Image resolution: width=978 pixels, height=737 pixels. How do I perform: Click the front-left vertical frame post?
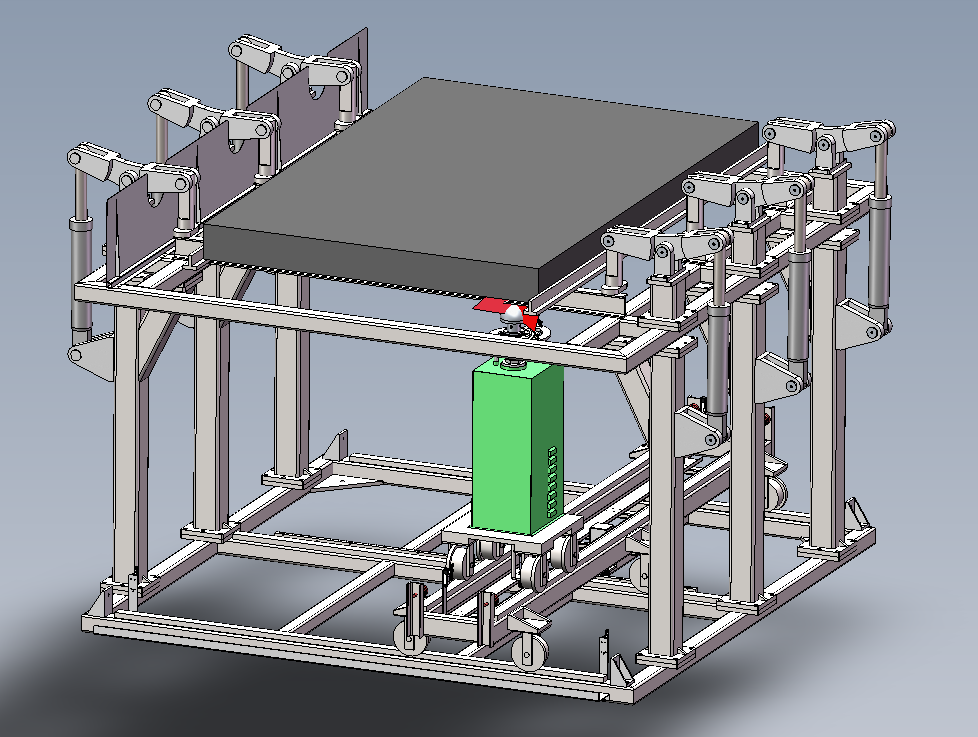tap(127, 450)
